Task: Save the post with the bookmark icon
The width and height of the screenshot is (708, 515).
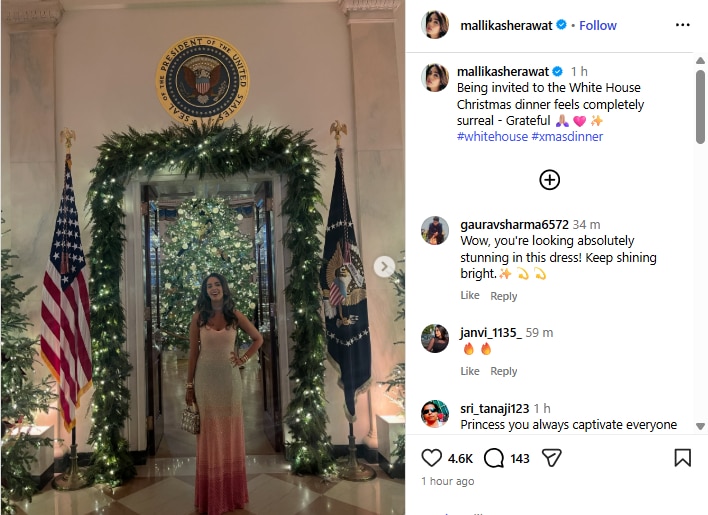Action: click(682, 458)
